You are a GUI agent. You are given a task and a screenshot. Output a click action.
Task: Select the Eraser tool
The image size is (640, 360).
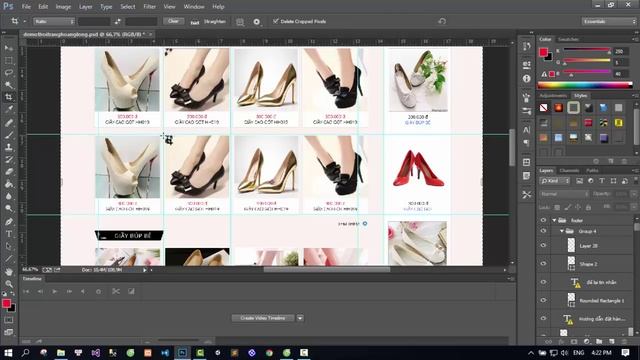(9, 172)
